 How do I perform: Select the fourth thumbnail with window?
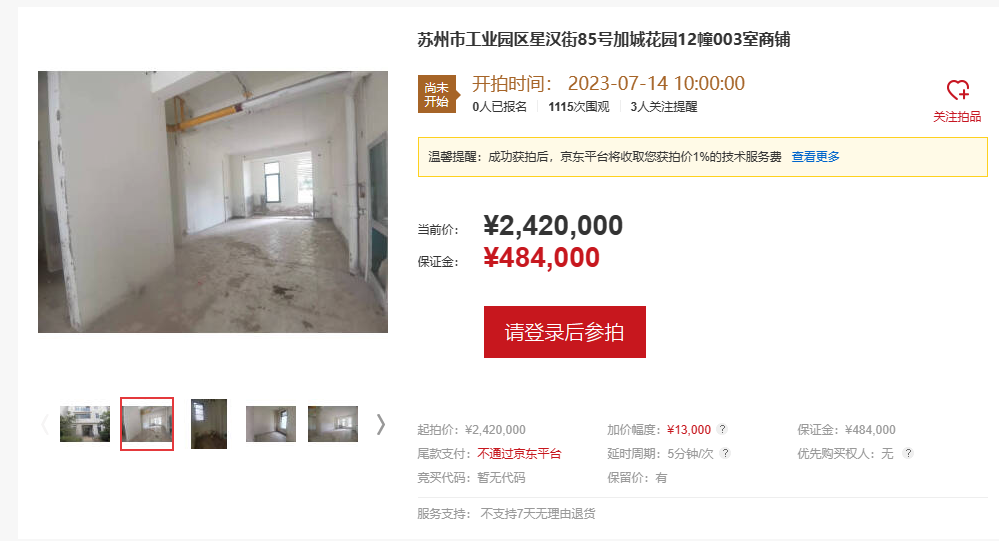coord(271,424)
